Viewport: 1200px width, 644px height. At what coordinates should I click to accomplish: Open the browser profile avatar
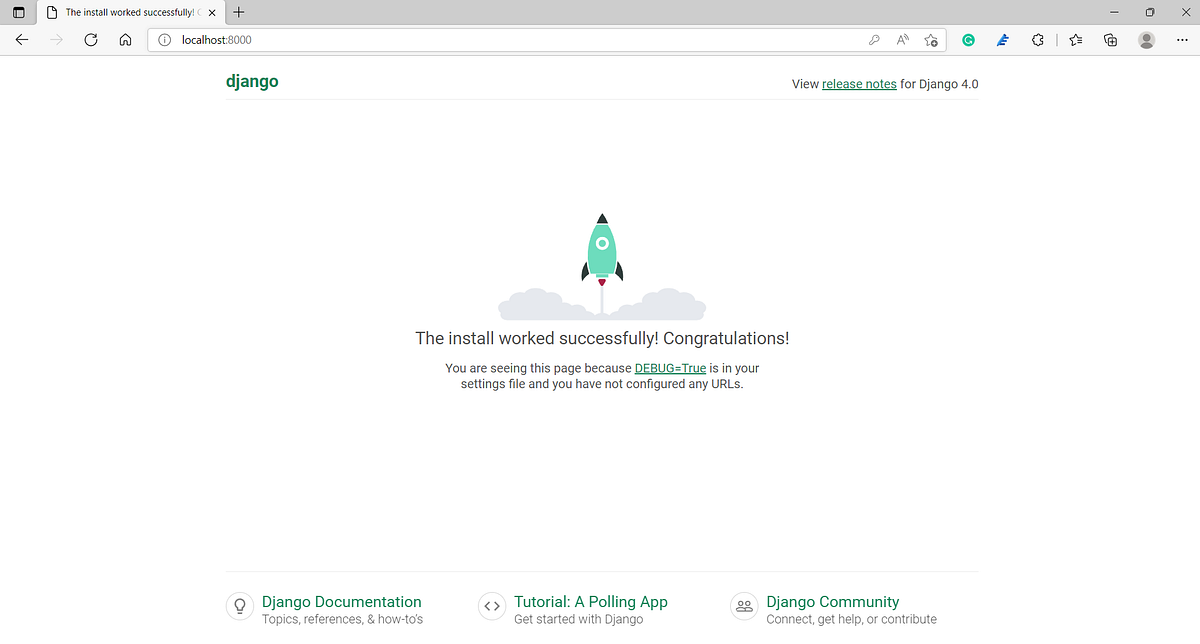(x=1146, y=40)
